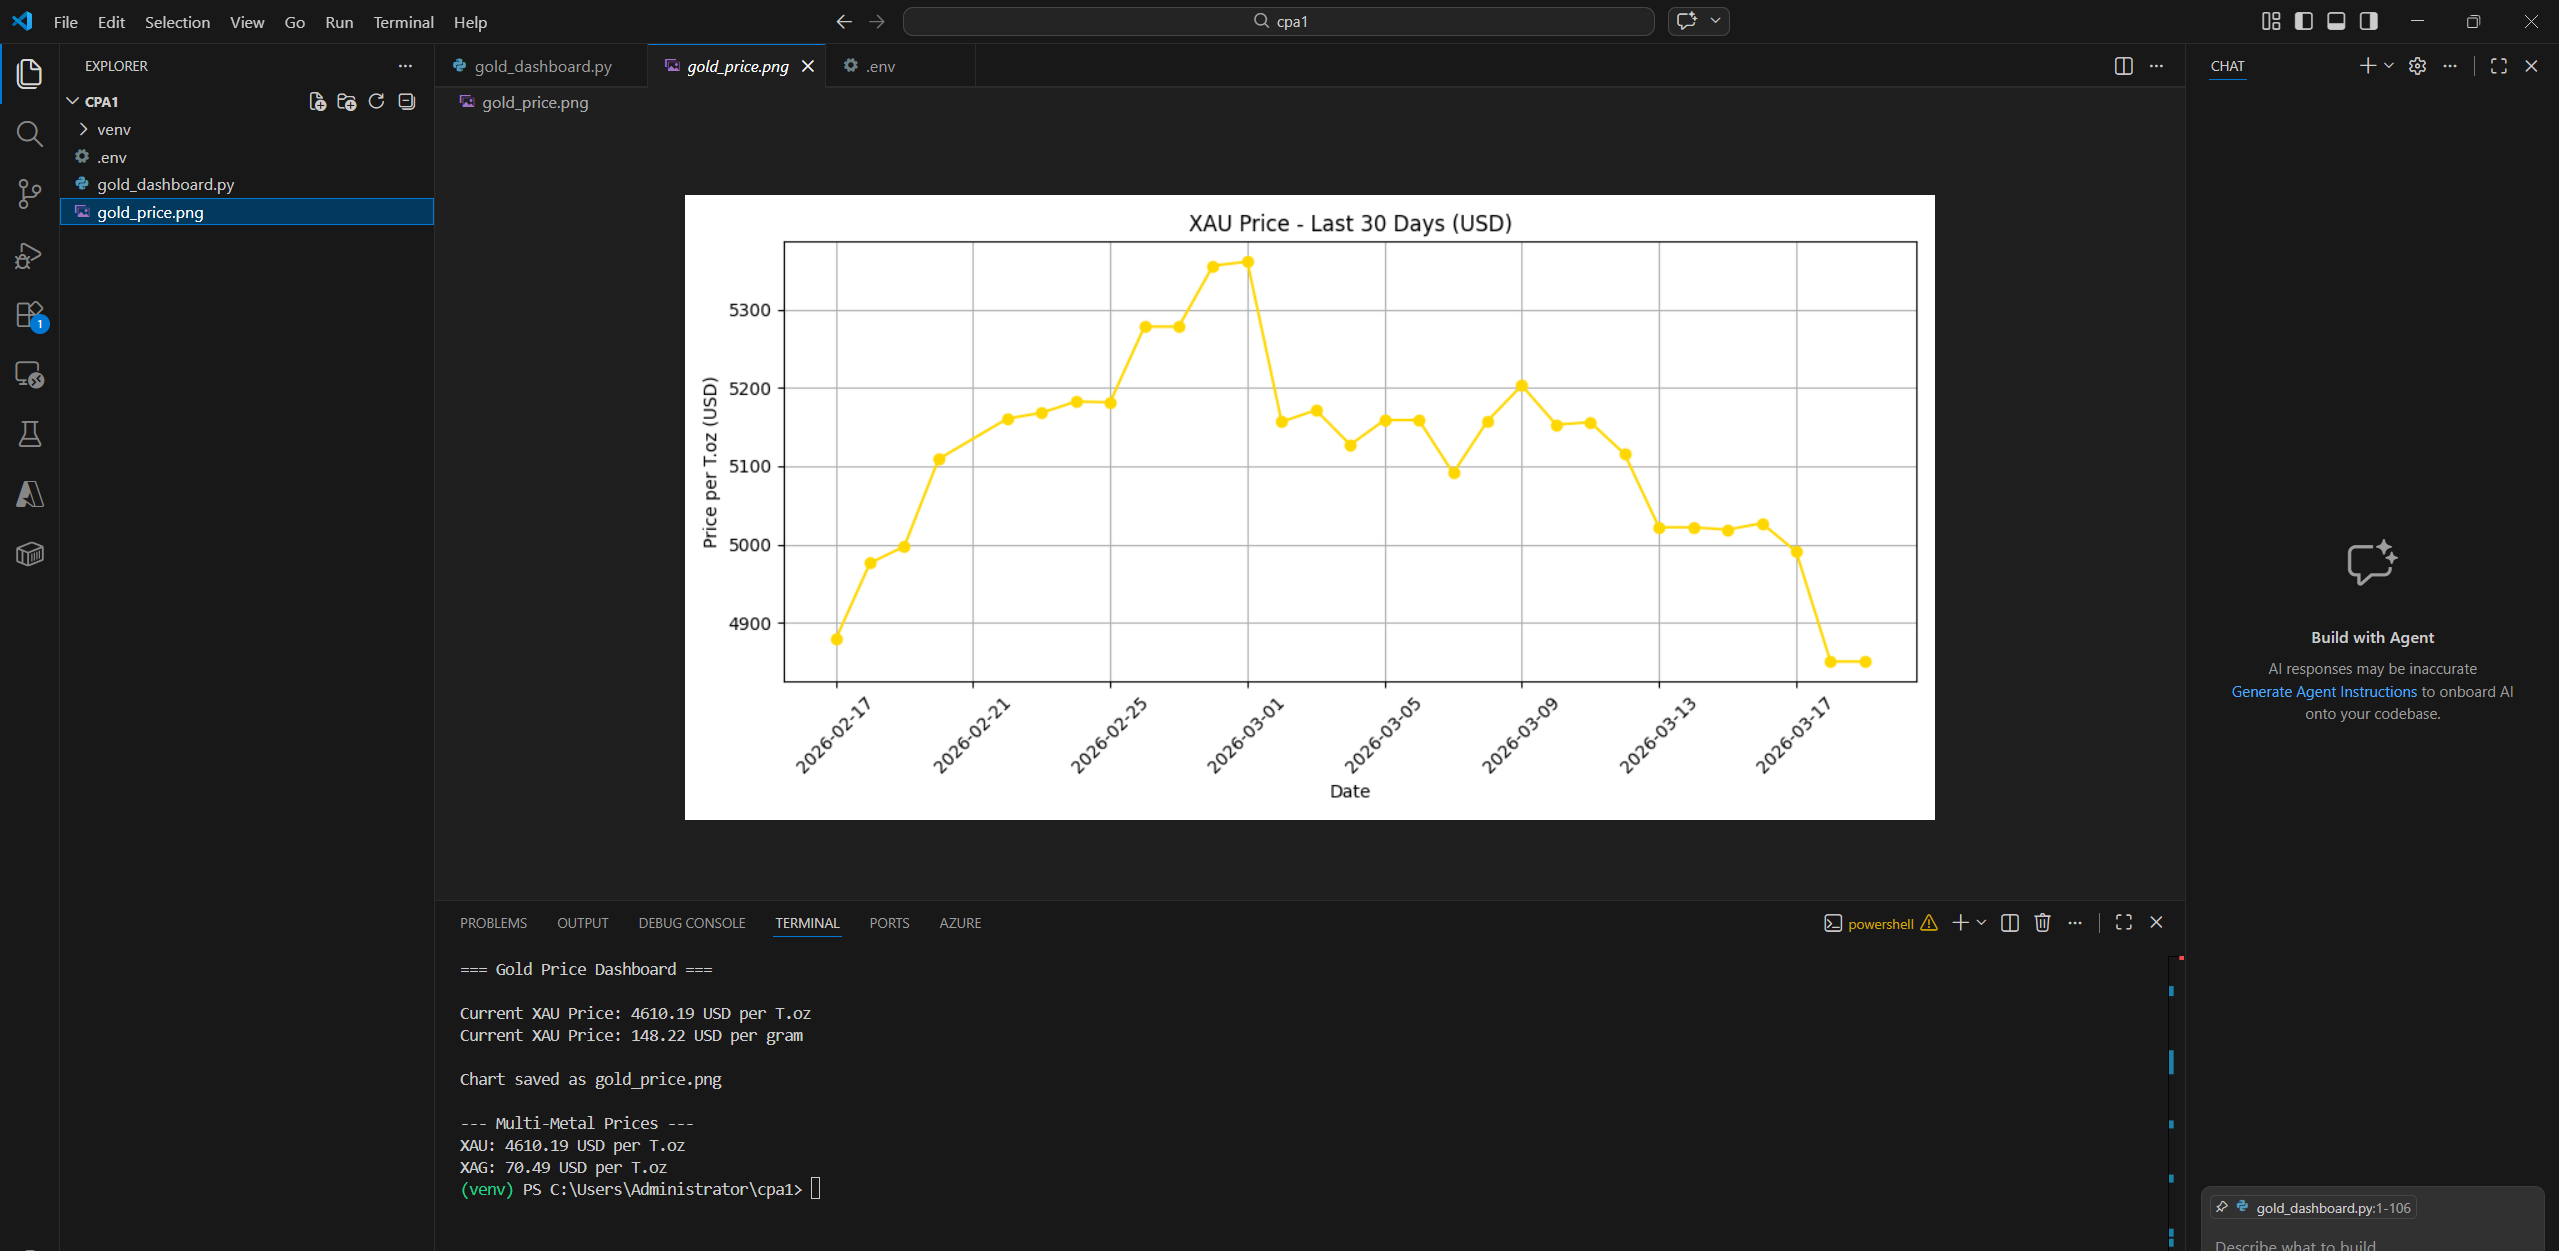Image resolution: width=2559 pixels, height=1251 pixels.
Task: Kill terminal with the trash icon
Action: coord(2042,923)
